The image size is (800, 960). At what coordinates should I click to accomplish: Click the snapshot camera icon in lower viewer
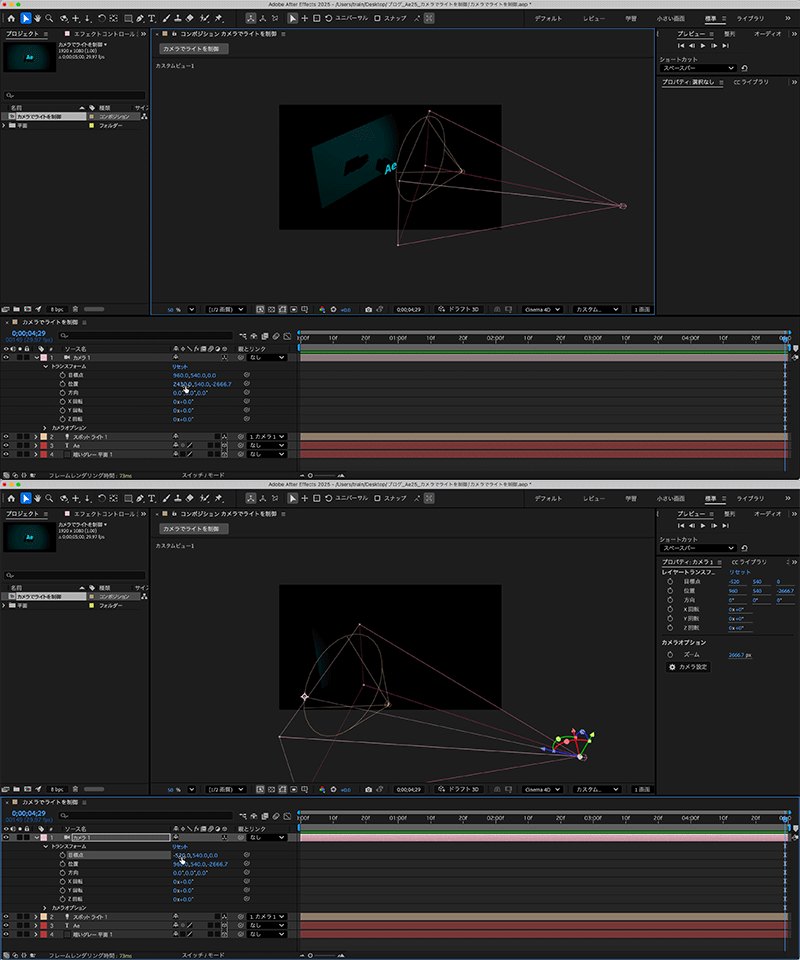[x=368, y=790]
